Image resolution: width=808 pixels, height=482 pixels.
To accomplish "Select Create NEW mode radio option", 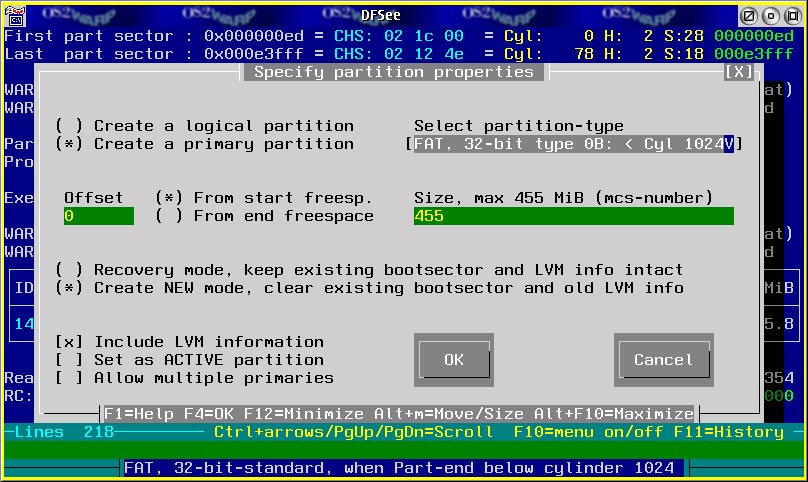I will (x=369, y=288).
